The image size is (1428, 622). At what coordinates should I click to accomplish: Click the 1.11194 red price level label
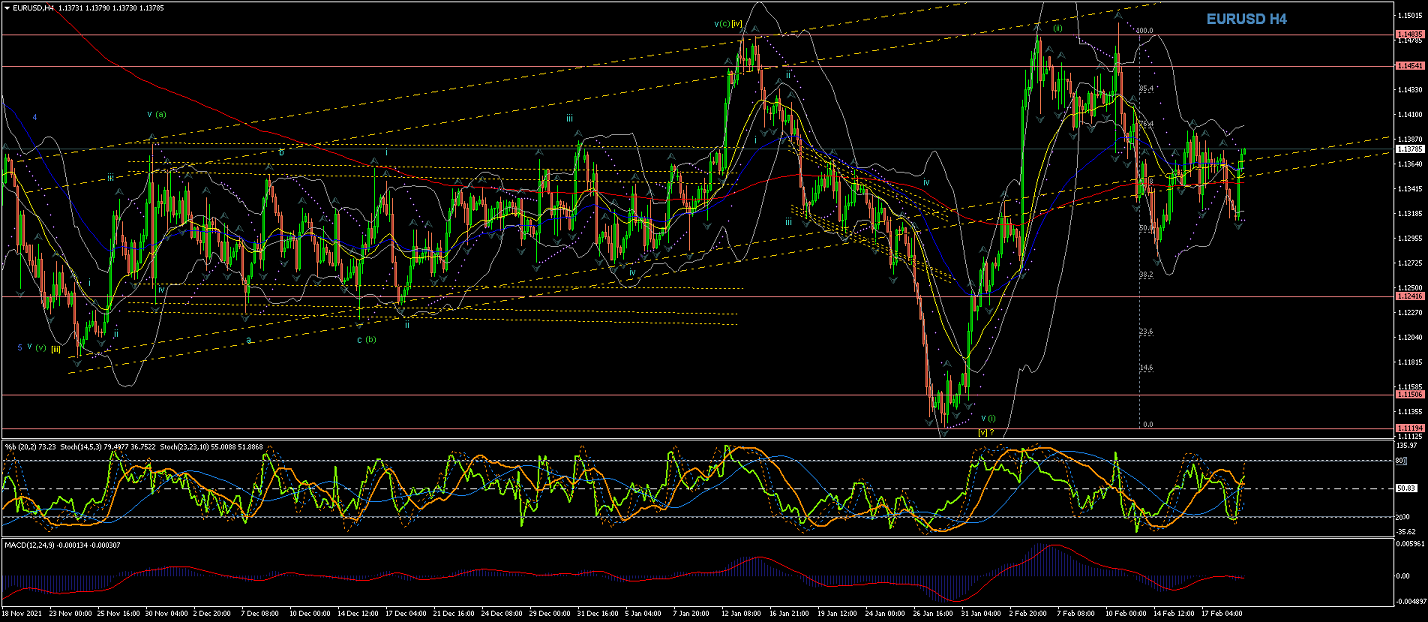pyautogui.click(x=1408, y=428)
